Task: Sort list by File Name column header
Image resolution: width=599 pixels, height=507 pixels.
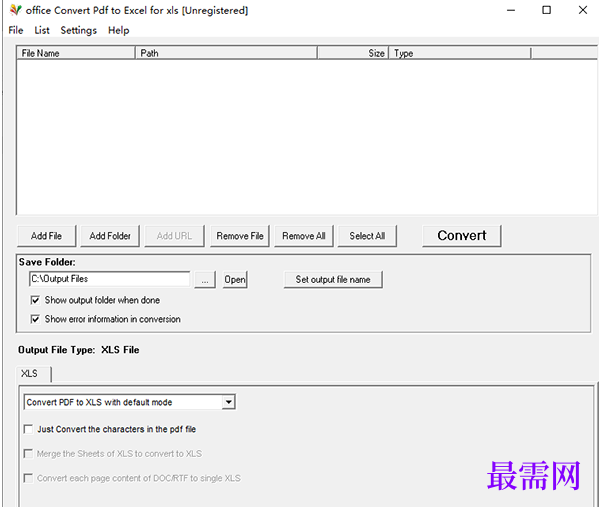Action: click(76, 53)
